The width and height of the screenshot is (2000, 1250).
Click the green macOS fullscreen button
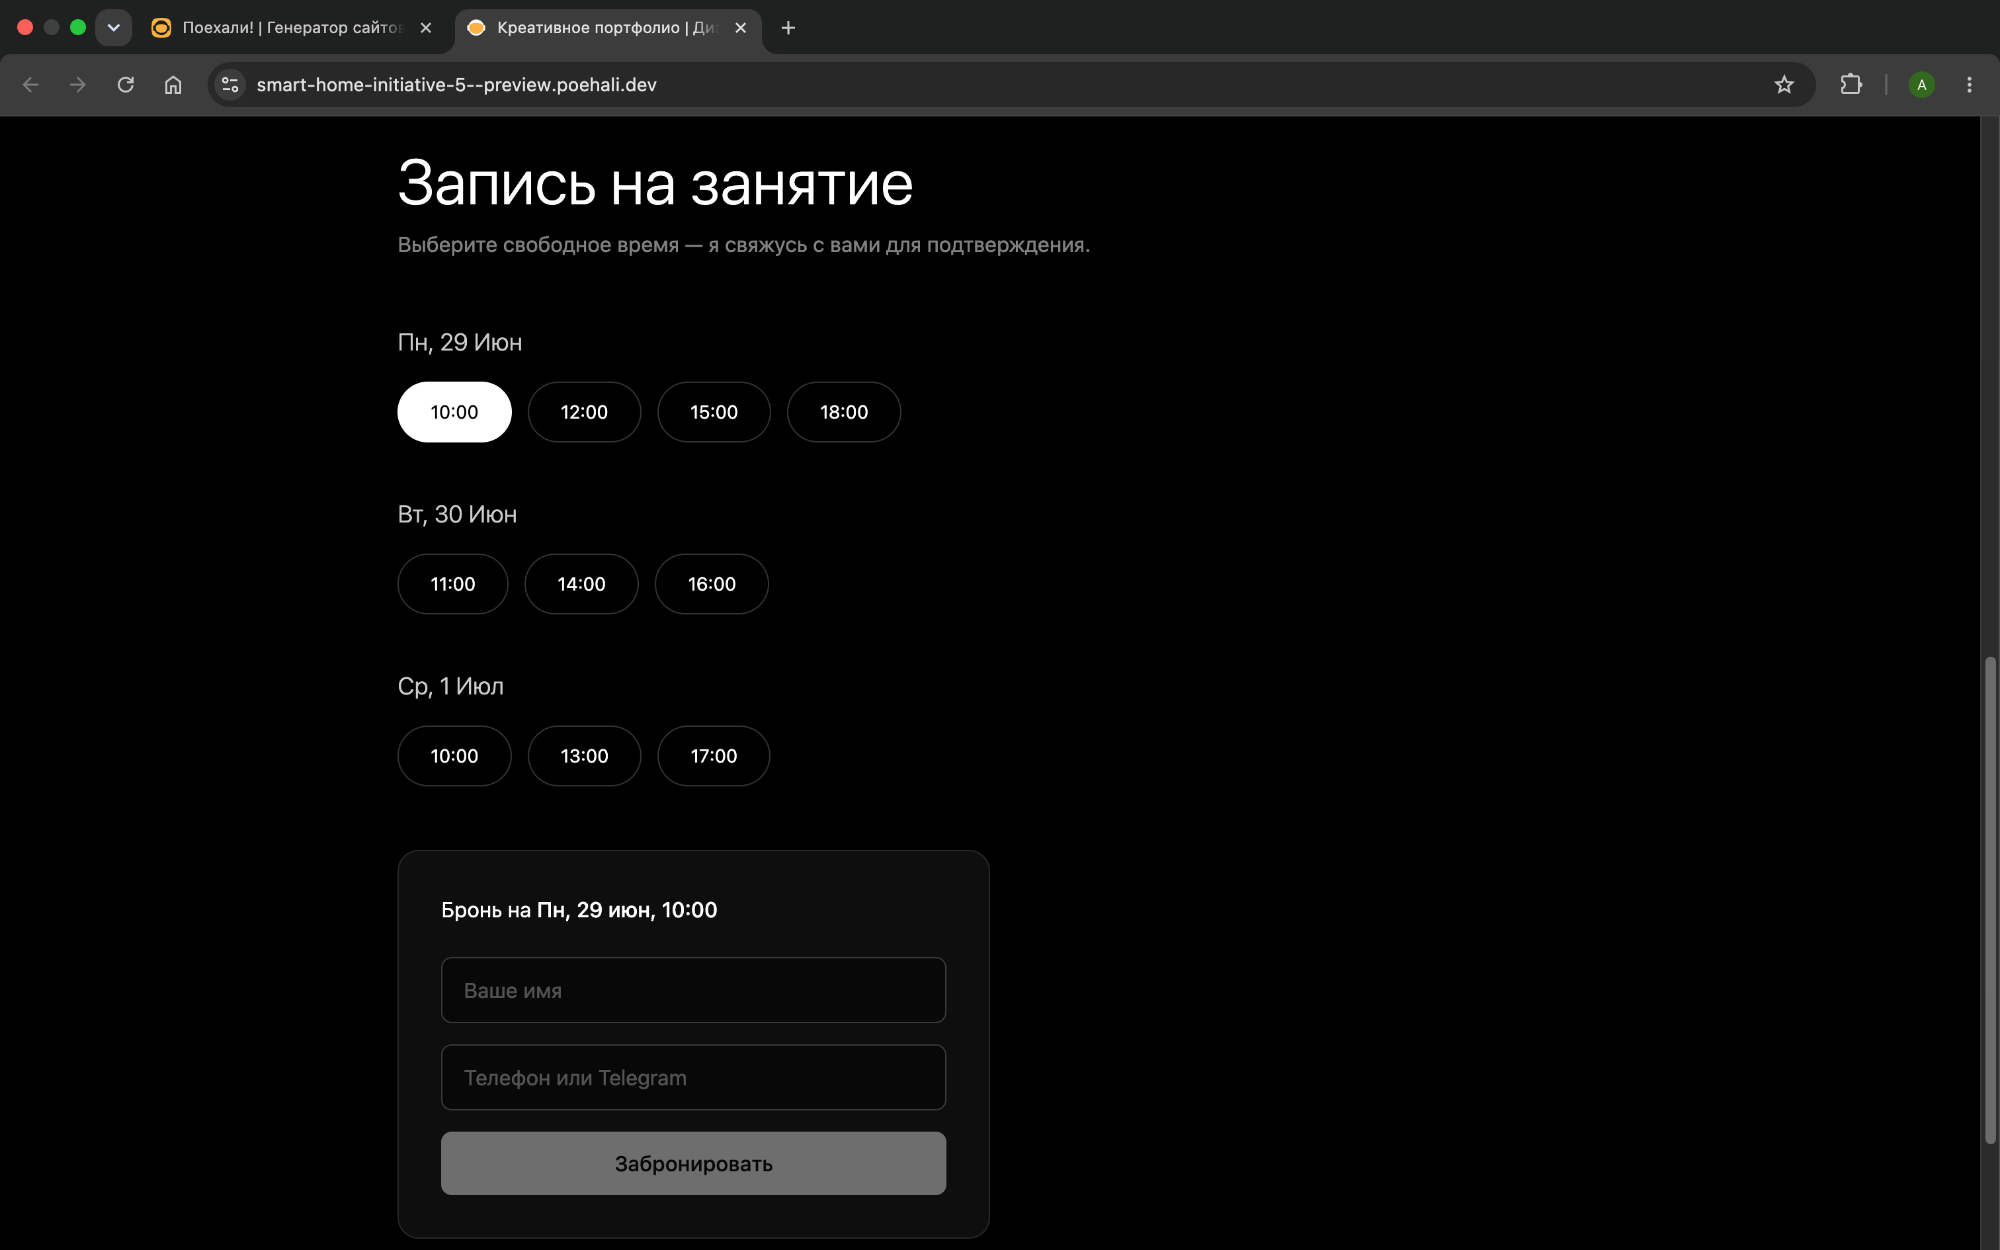coord(78,28)
